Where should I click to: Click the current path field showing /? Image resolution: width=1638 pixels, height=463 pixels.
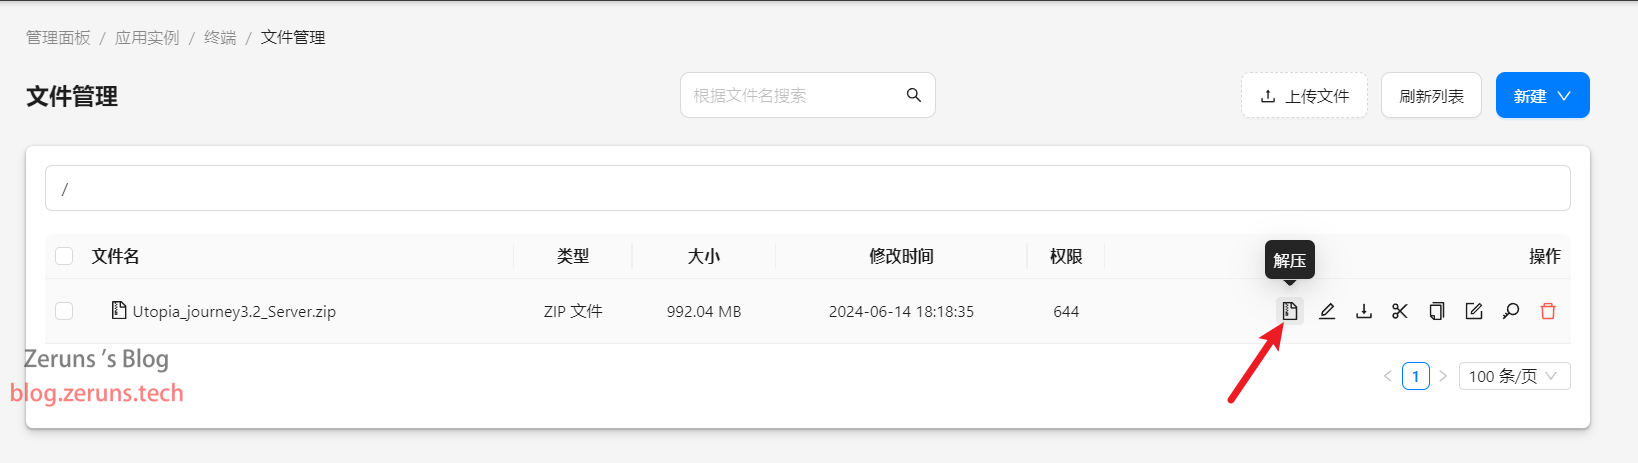(808, 188)
